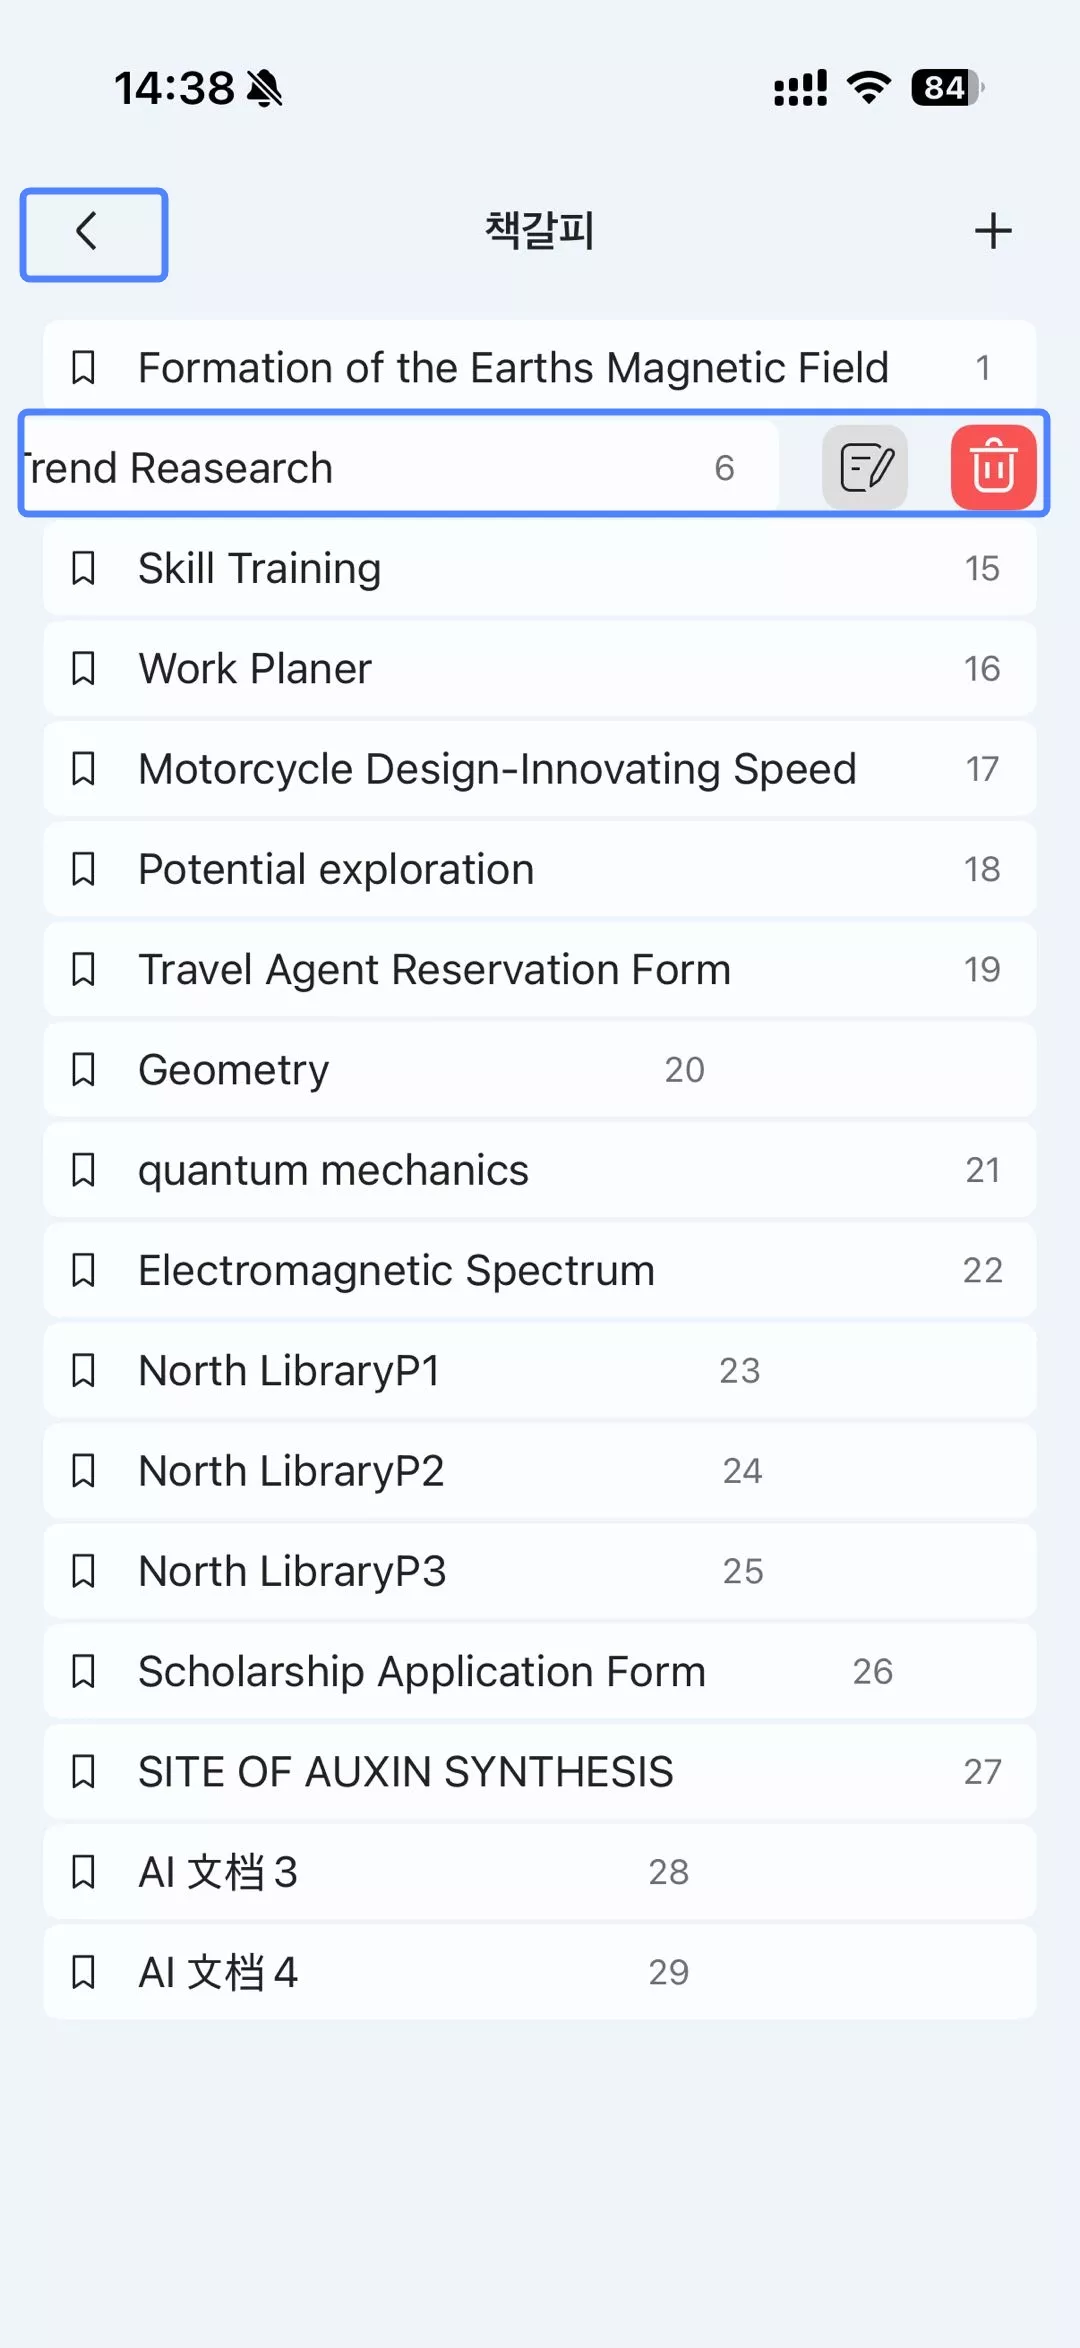Jump to SITE OF AUXIN SYNTHESIS bookmark
Viewport: 1080px width, 2348px height.
pos(405,1772)
